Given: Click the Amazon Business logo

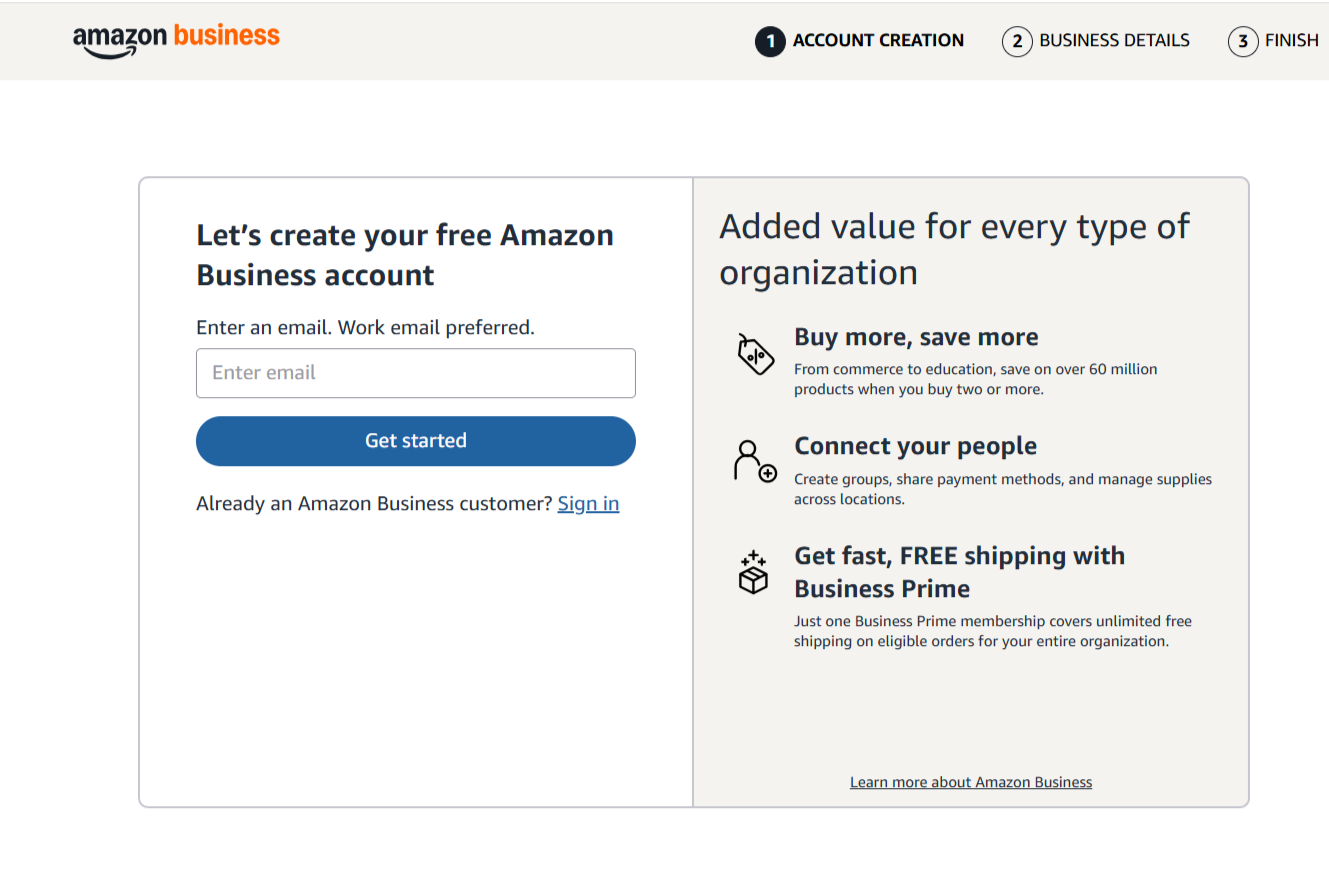Looking at the screenshot, I should point(176,40).
